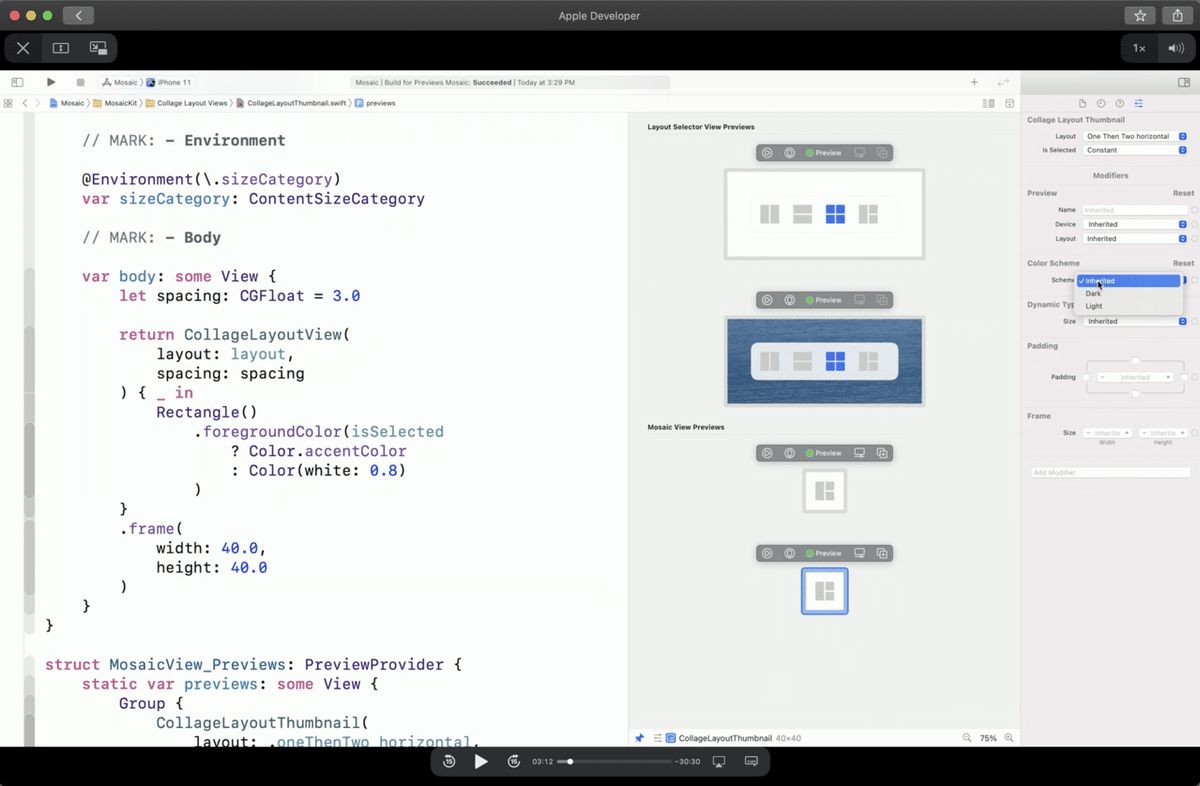Click the Padding value stepper field

[1135, 377]
